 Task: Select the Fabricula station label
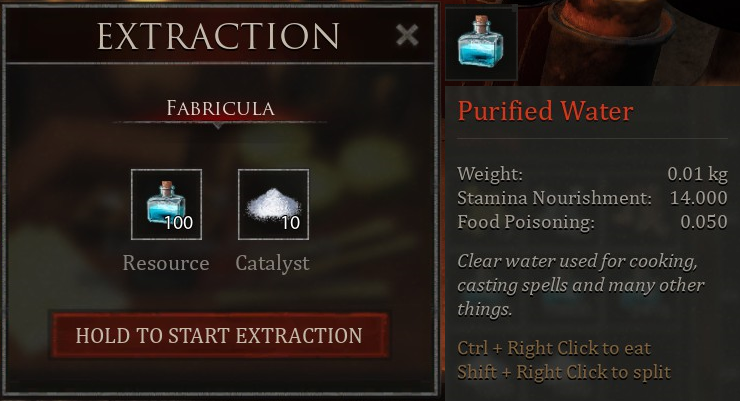[x=220, y=108]
